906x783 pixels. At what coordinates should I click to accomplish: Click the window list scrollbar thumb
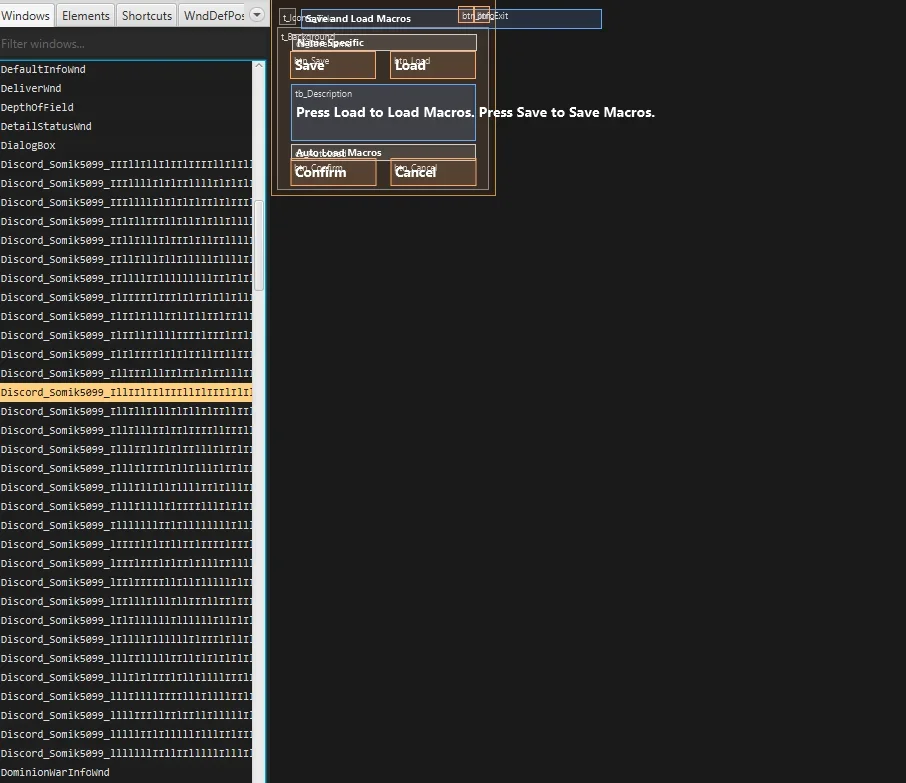(x=259, y=245)
